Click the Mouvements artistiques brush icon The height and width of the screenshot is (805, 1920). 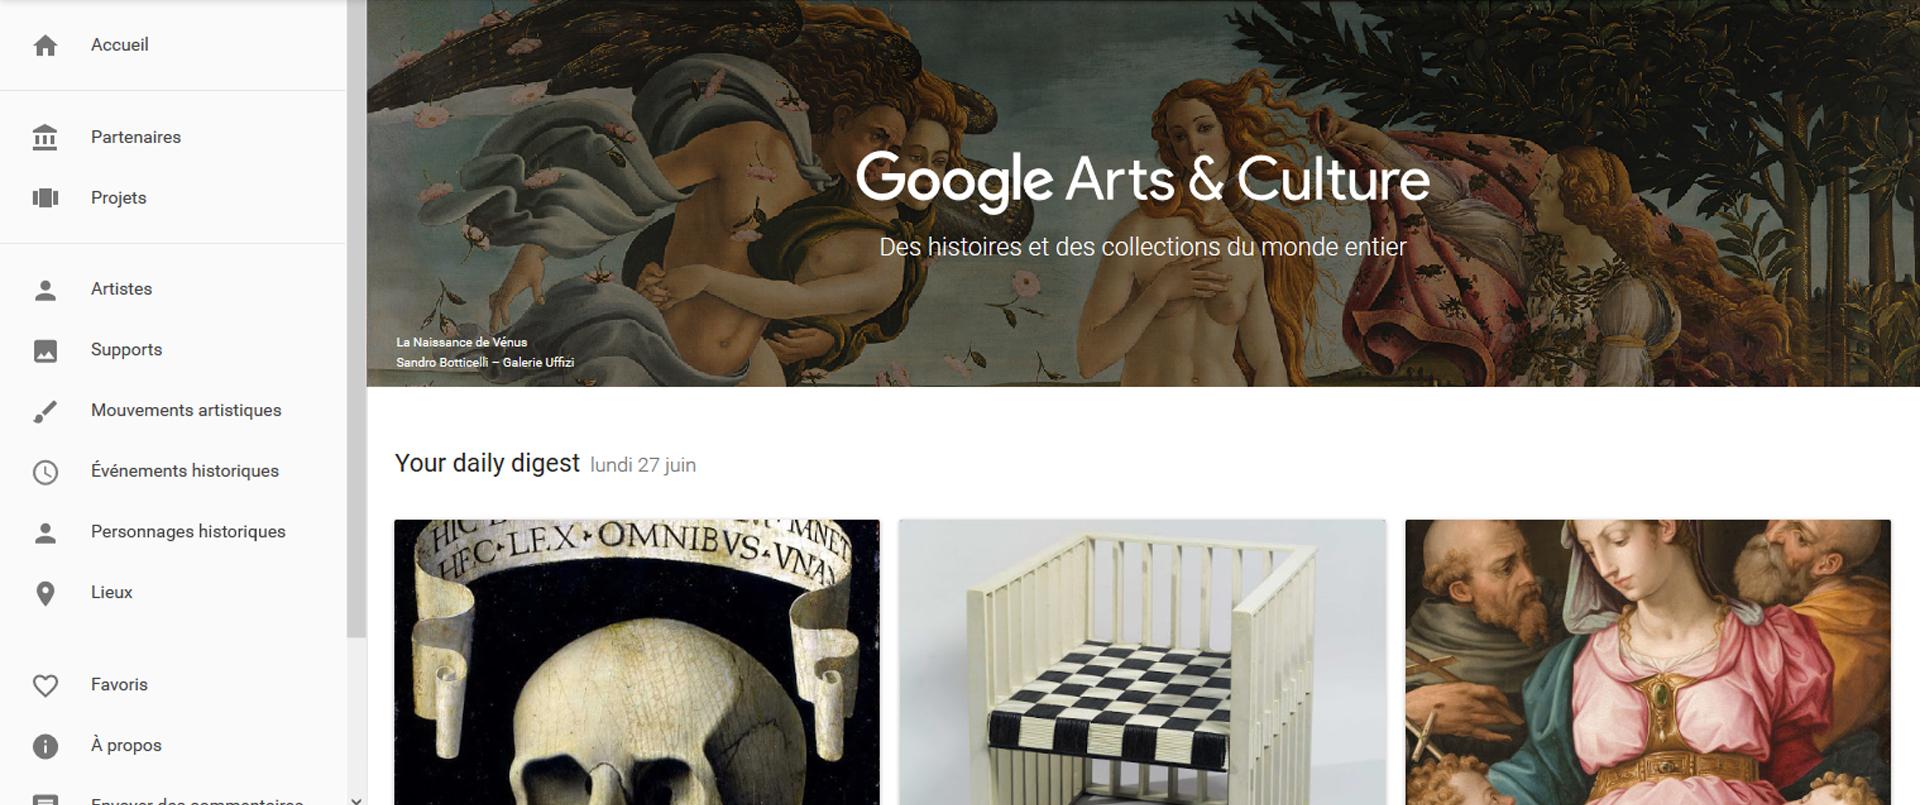[45, 411]
